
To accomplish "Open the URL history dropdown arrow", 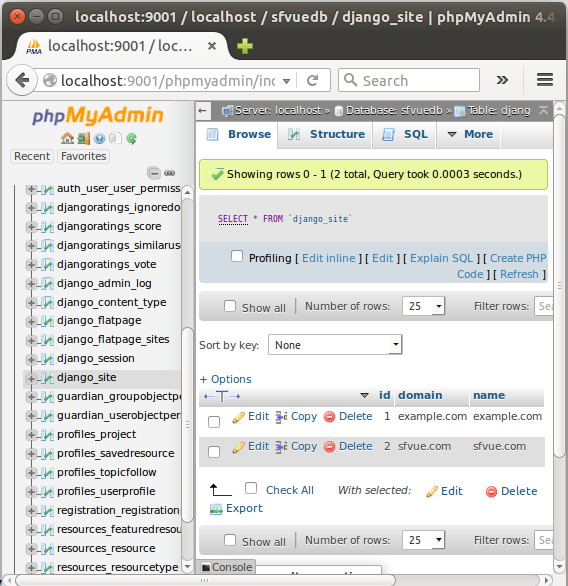I will coord(287,81).
